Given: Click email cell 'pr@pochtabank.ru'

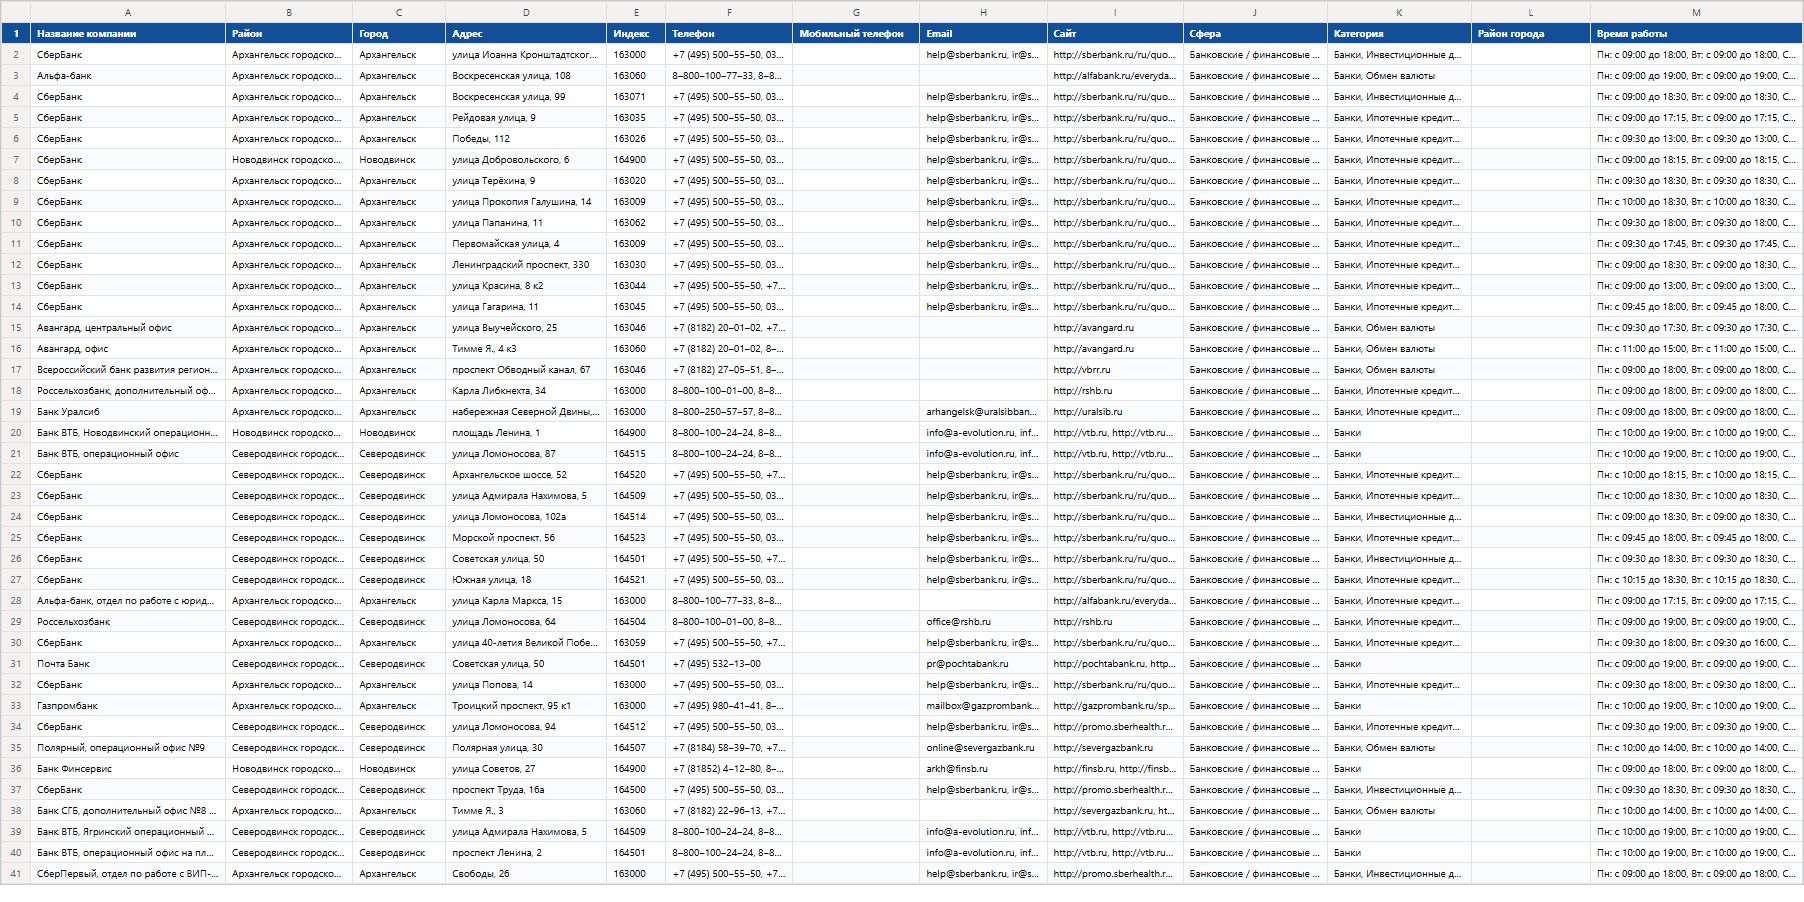Looking at the screenshot, I should click(983, 664).
